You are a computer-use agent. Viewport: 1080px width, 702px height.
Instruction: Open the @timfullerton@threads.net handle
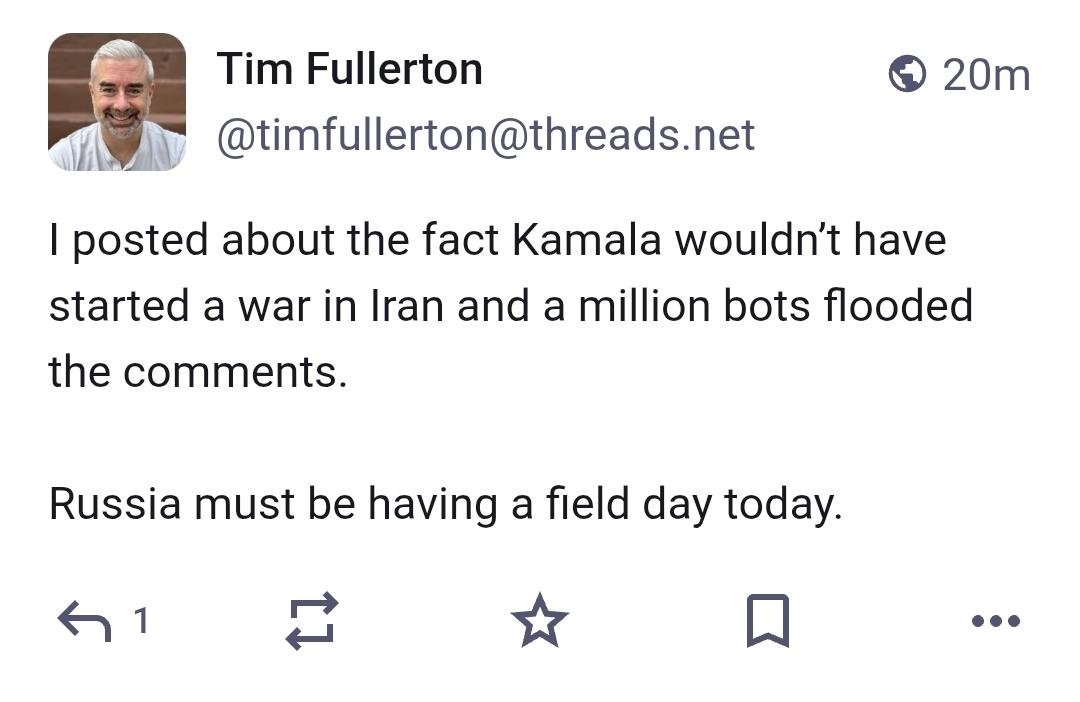point(485,135)
